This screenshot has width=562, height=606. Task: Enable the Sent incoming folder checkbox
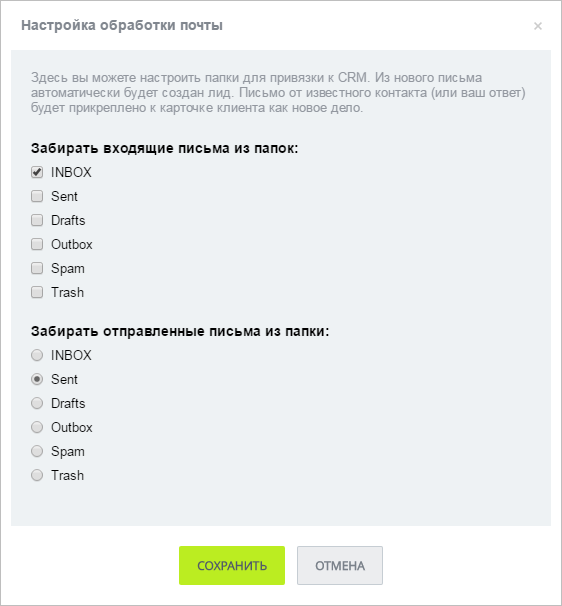tap(37, 196)
